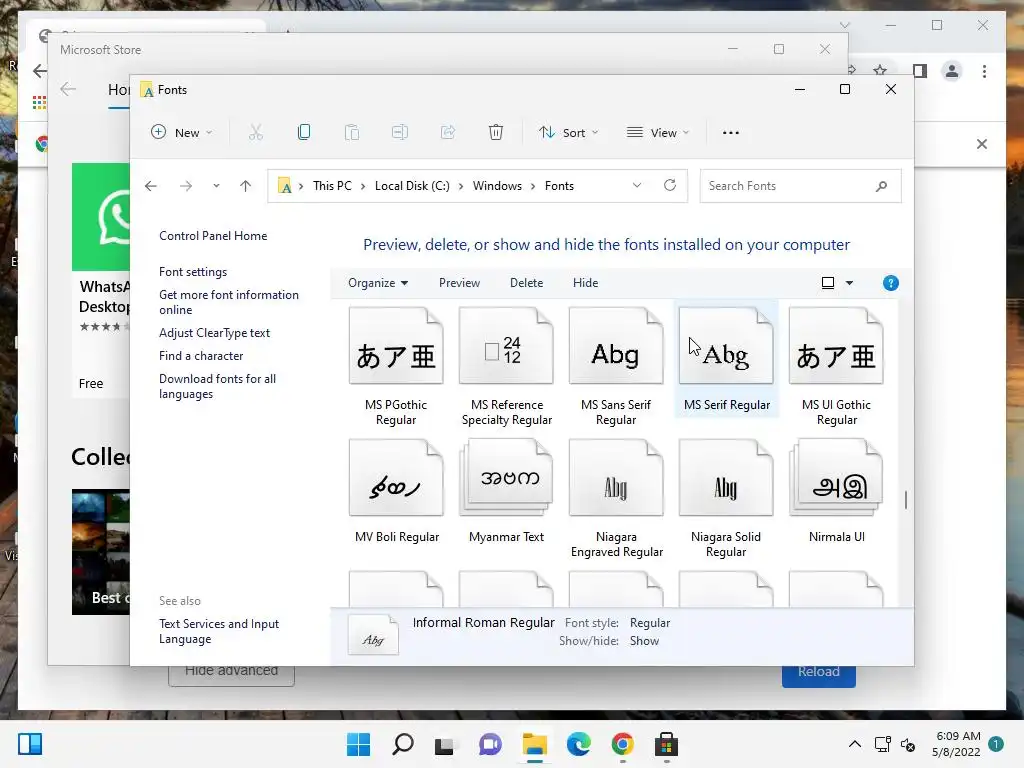This screenshot has height=768, width=1024.
Task: Click the Paste clipboard icon
Action: 351,133
